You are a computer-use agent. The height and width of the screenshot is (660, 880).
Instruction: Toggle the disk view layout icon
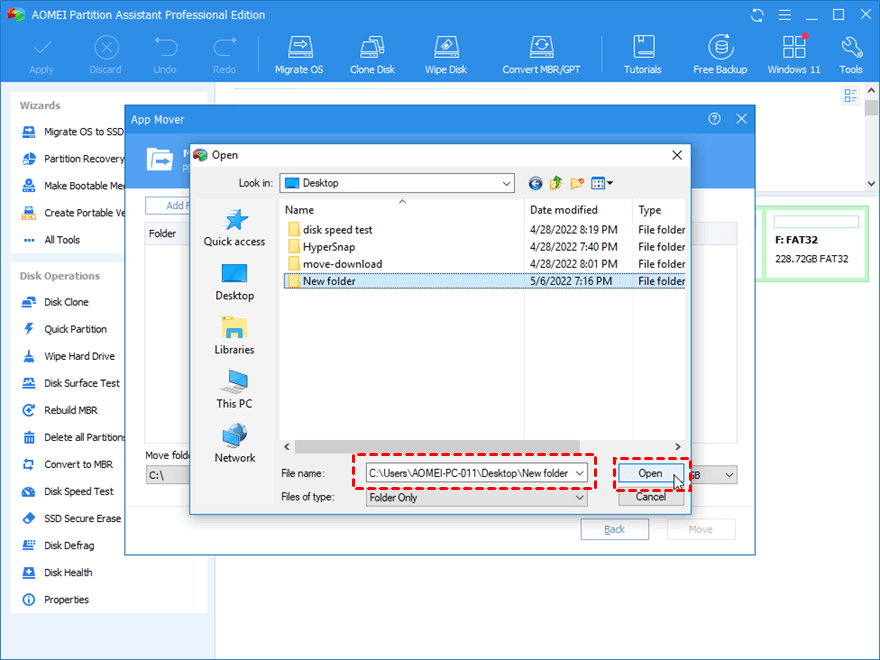pyautogui.click(x=850, y=96)
